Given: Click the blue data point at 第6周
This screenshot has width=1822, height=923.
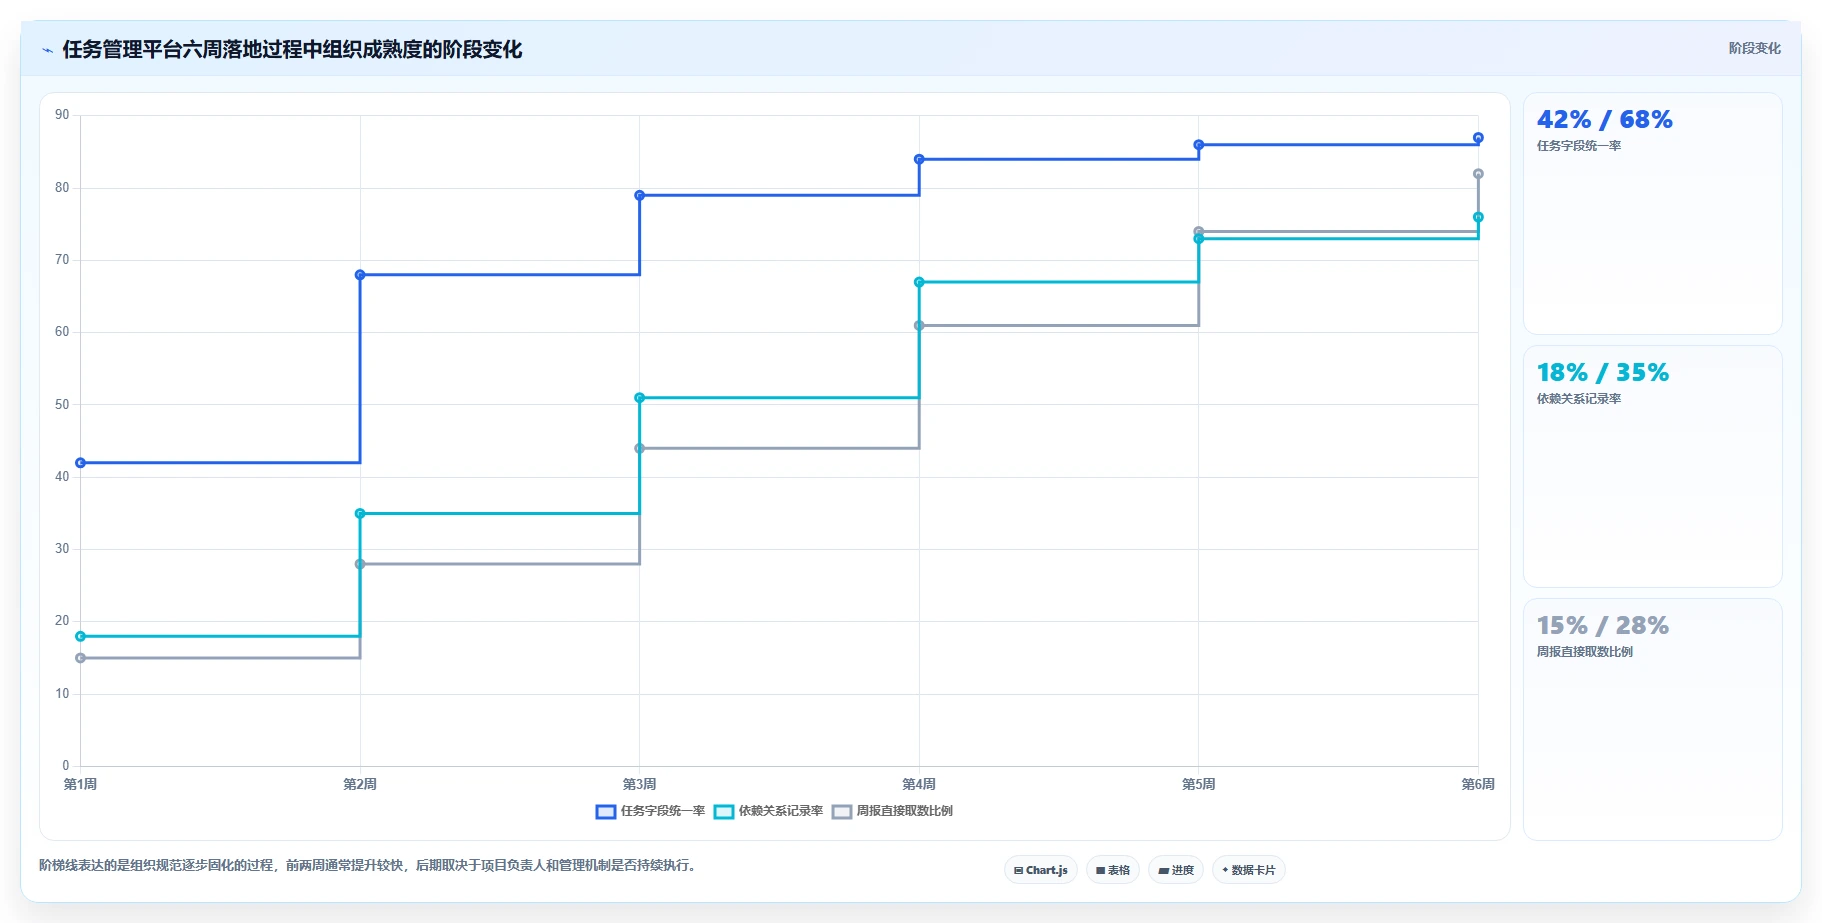Looking at the screenshot, I should tap(1478, 138).
